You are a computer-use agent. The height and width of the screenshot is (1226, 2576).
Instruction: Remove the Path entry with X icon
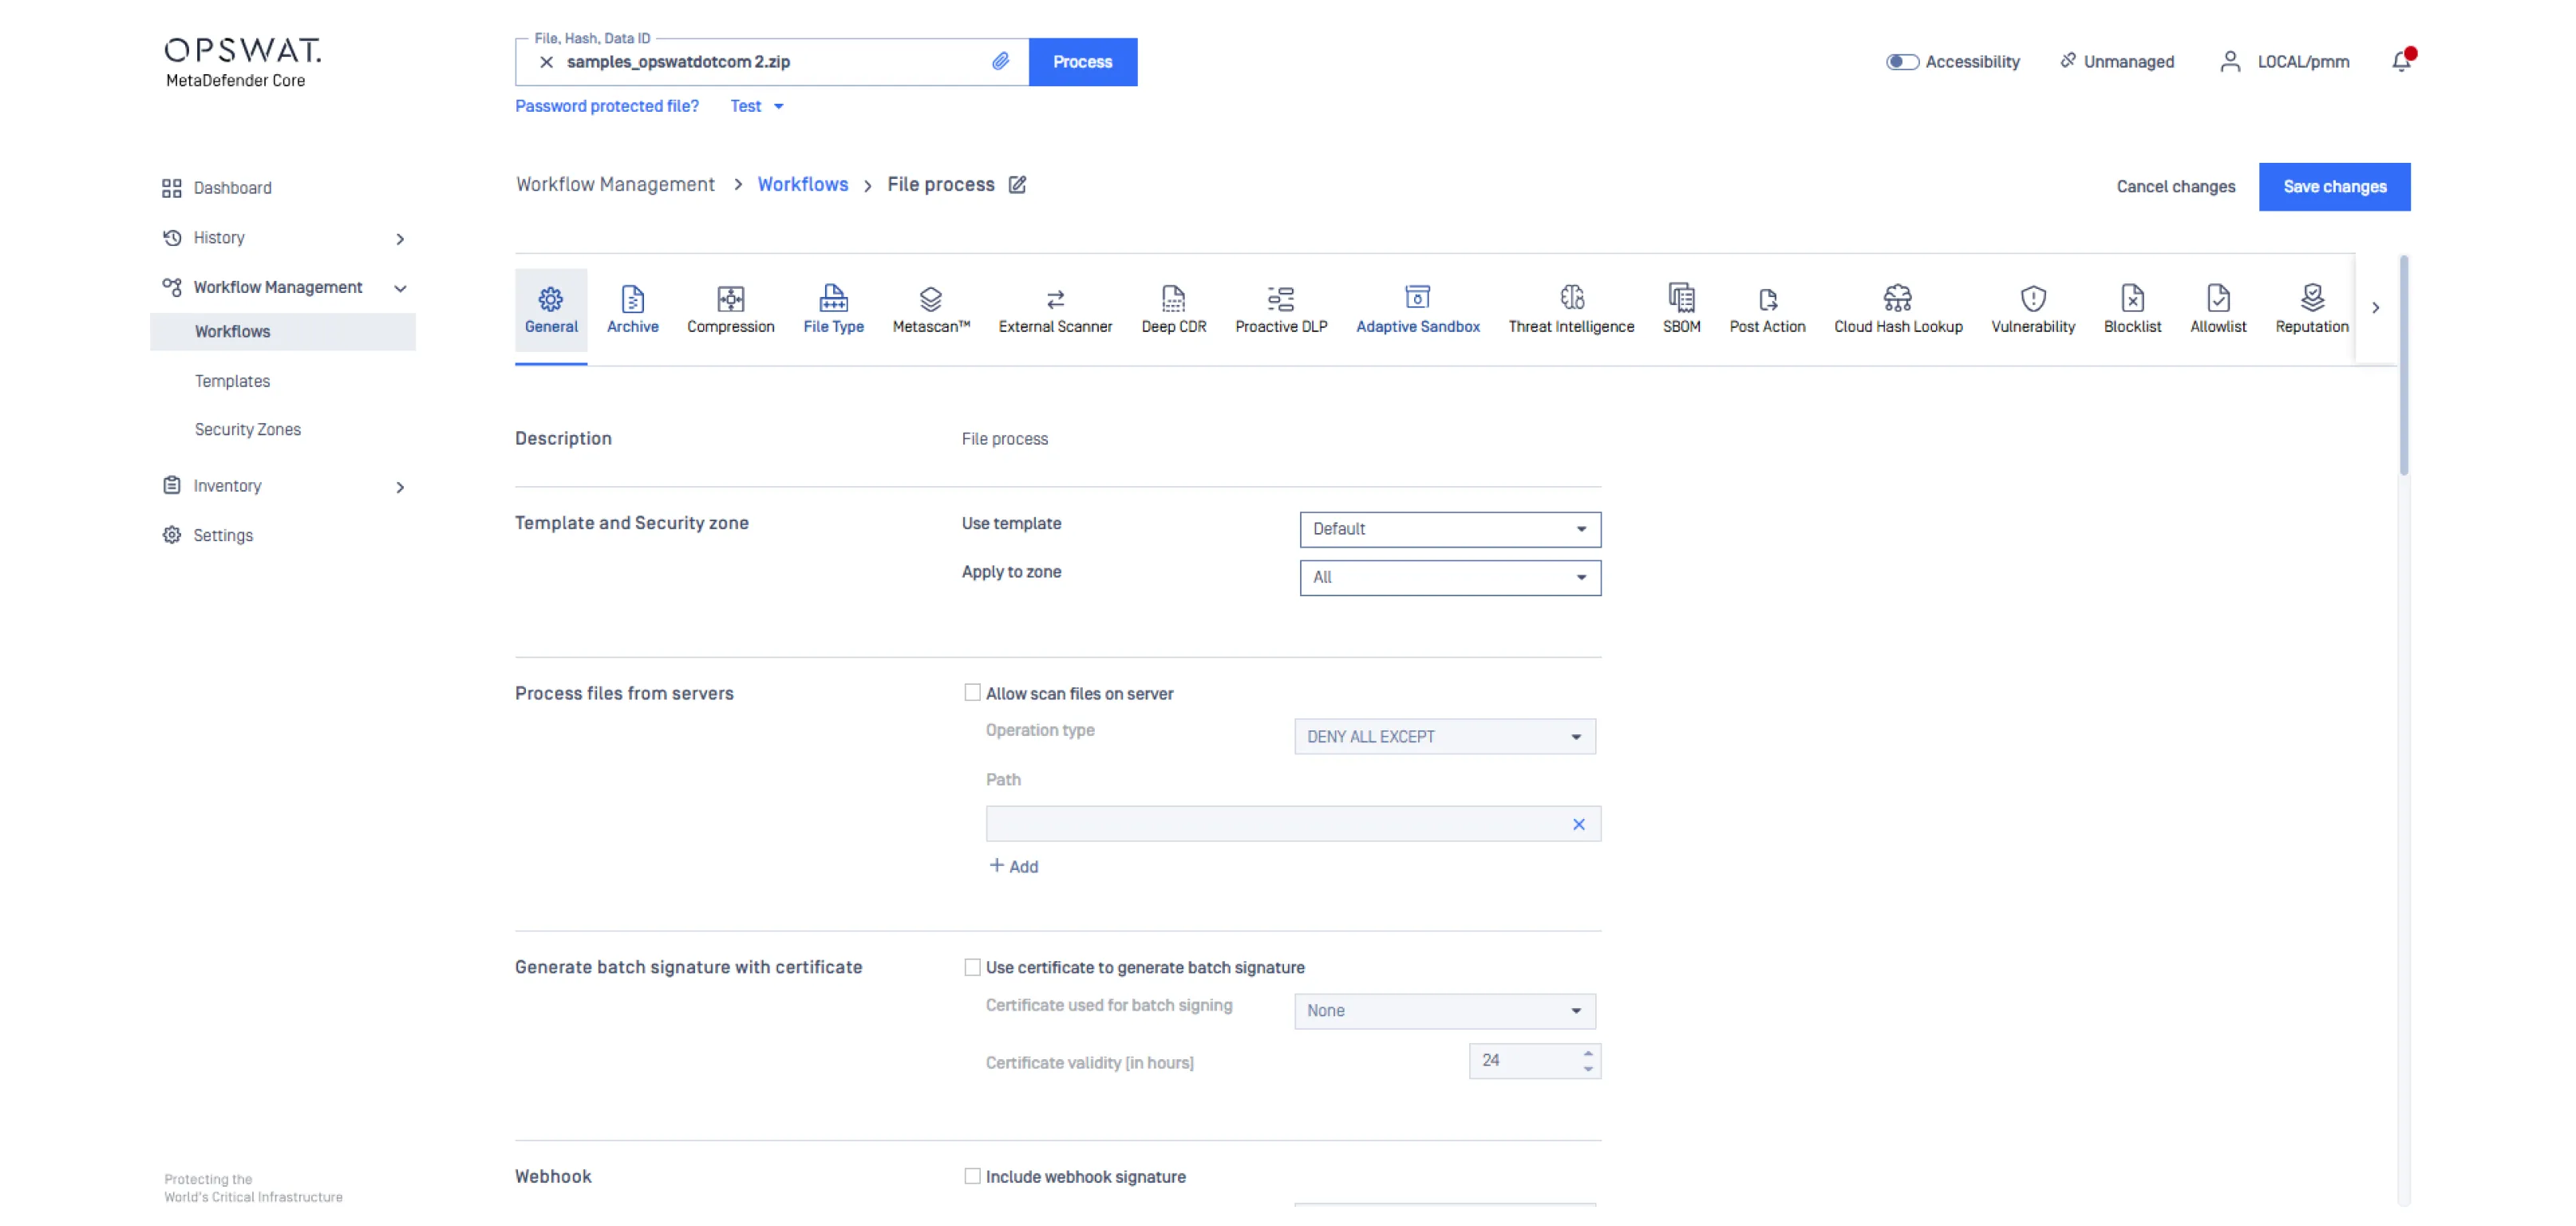1578,824
